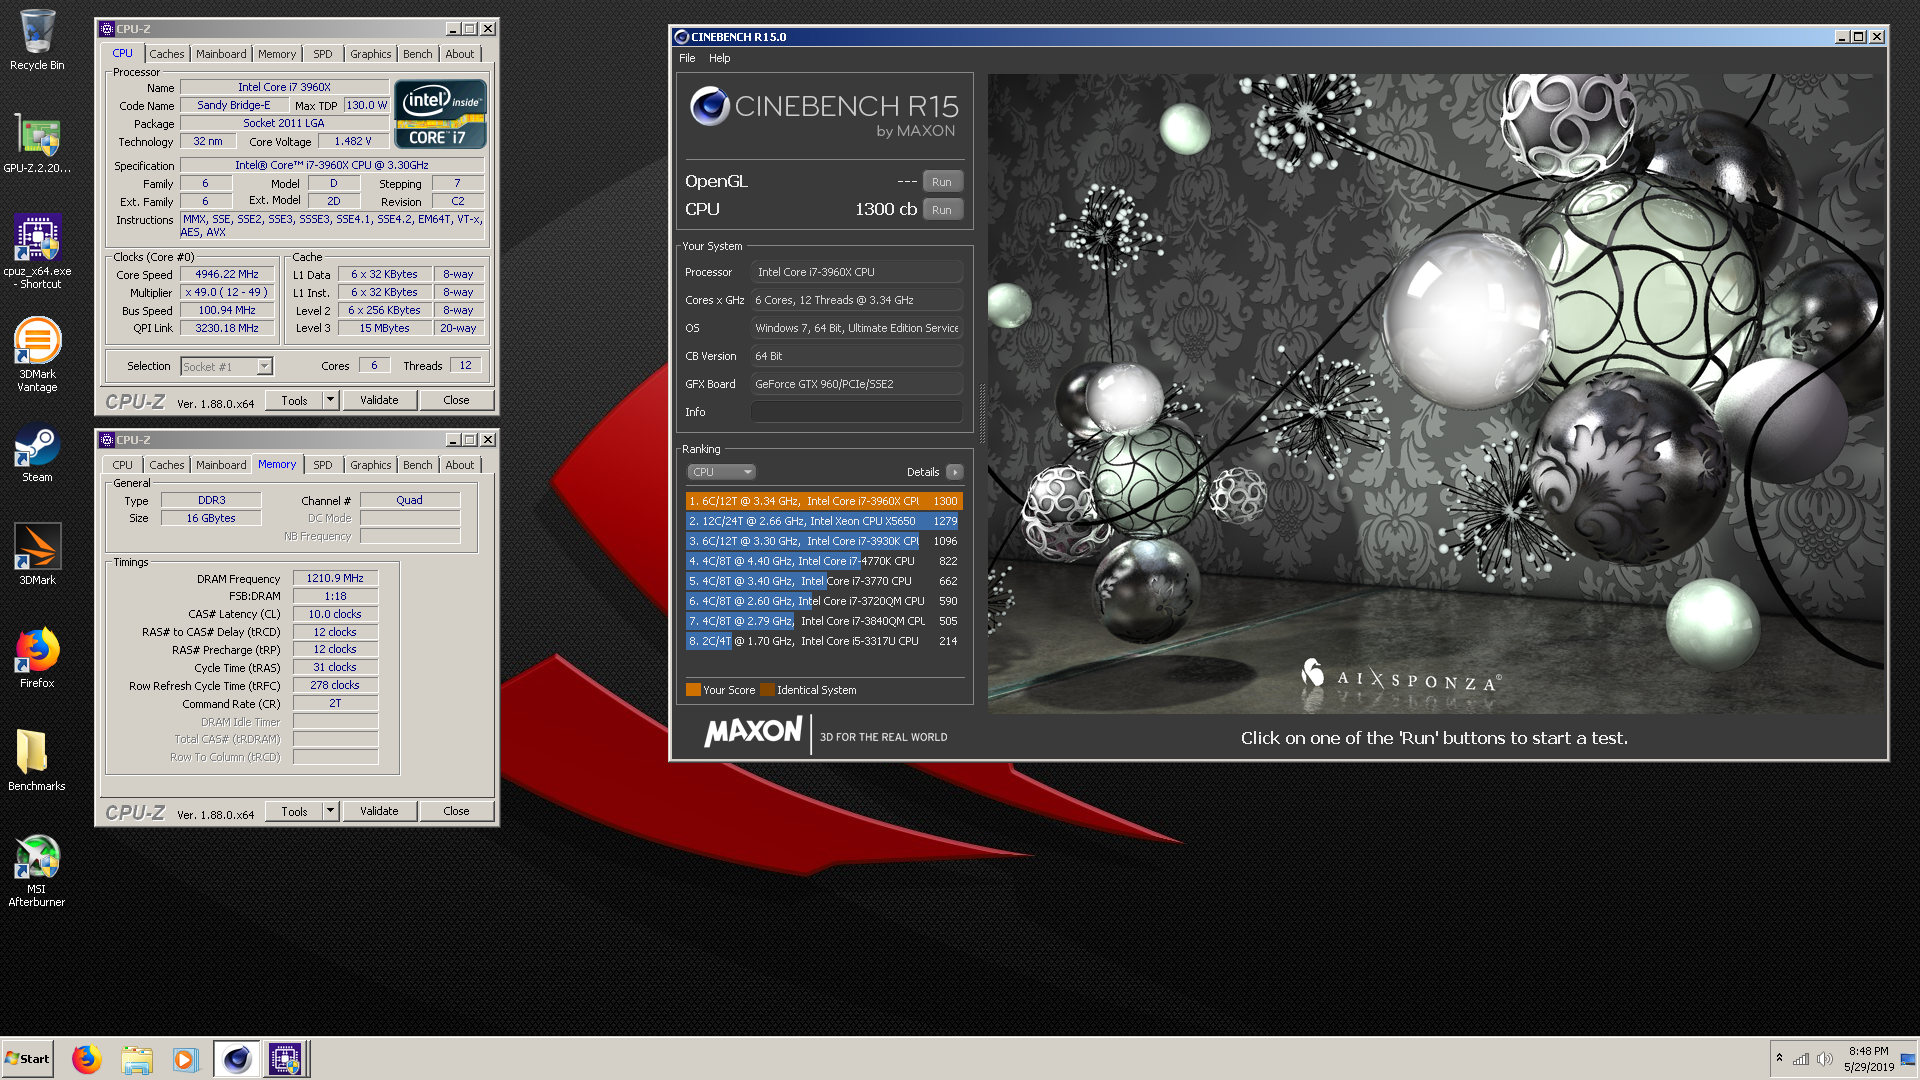This screenshot has height=1080, width=1920.
Task: Expand ranking Details arrow button
Action: tap(955, 472)
